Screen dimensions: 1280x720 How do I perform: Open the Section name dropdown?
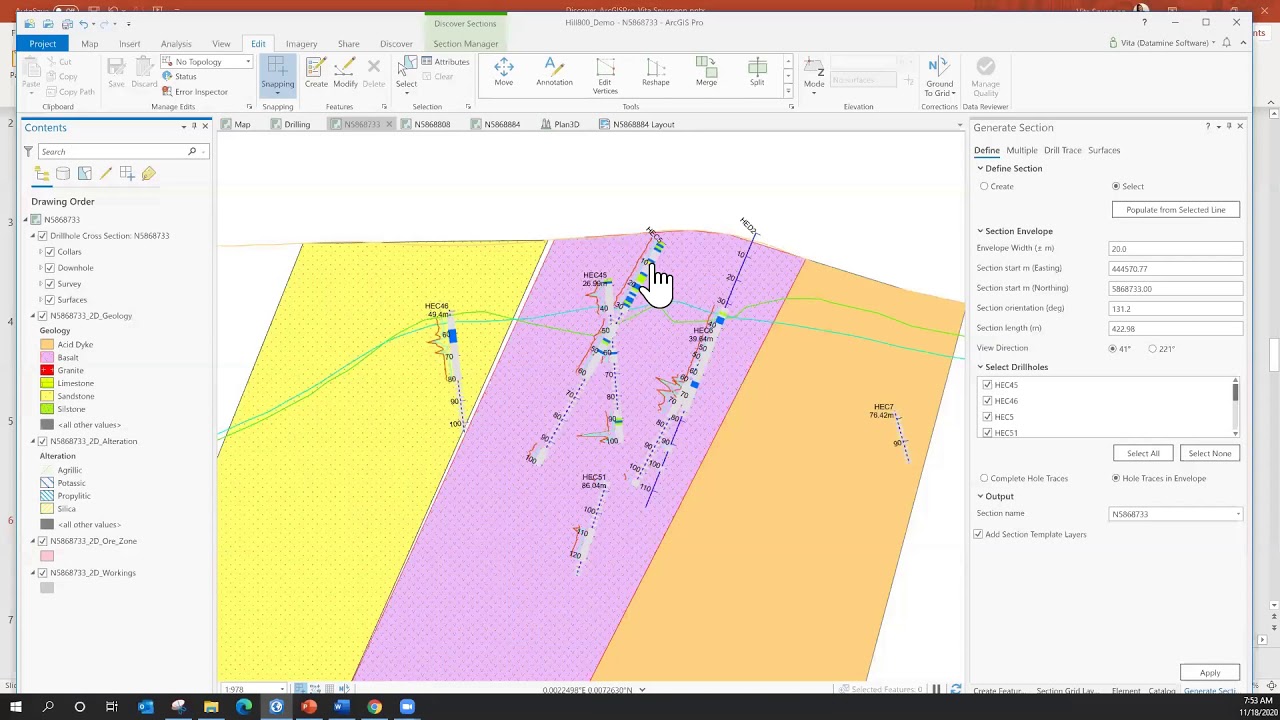(x=1238, y=514)
